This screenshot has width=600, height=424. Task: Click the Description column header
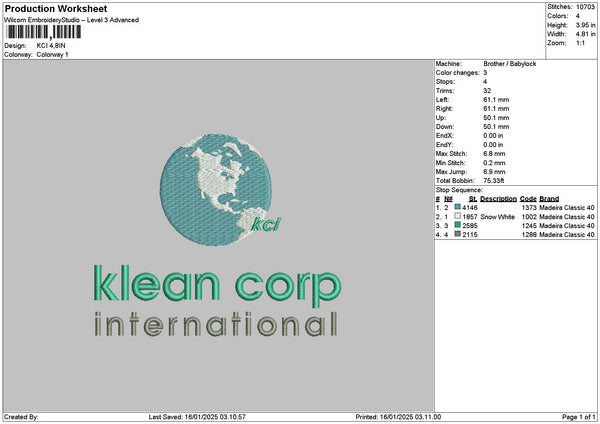(498, 199)
